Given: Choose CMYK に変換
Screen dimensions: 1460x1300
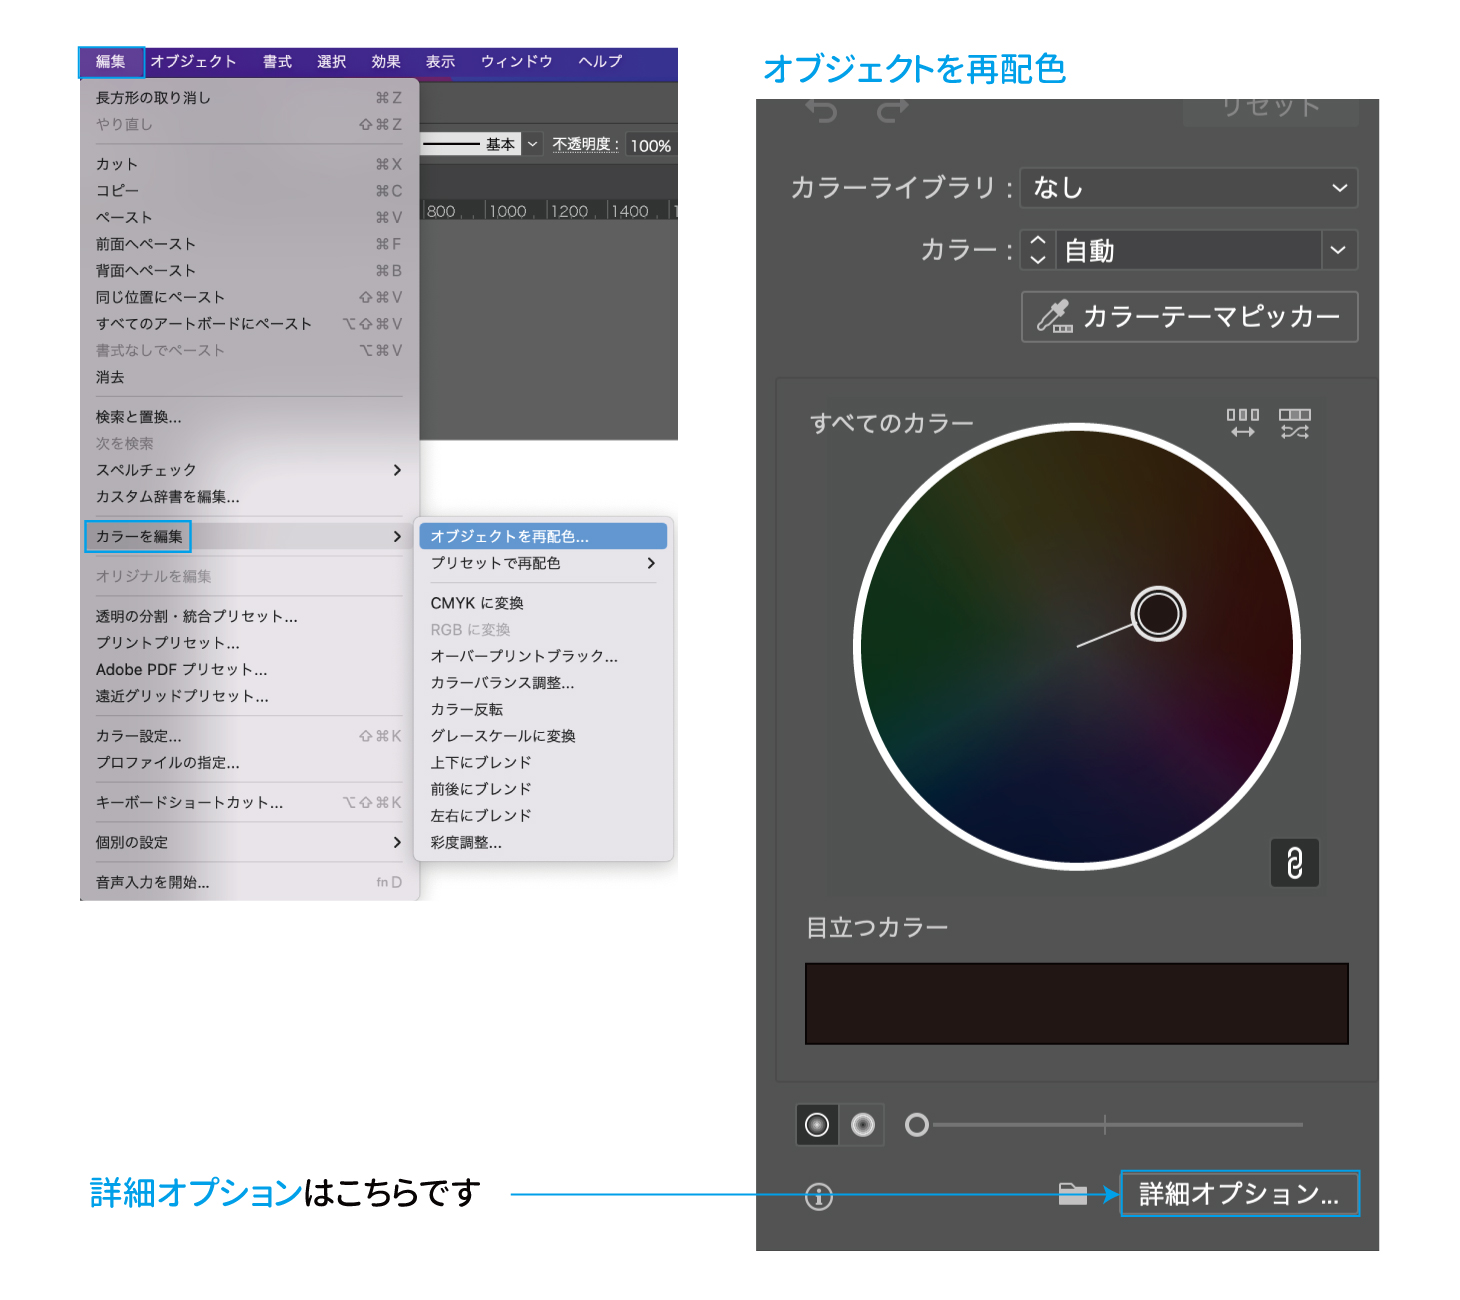Looking at the screenshot, I should coord(543,603).
